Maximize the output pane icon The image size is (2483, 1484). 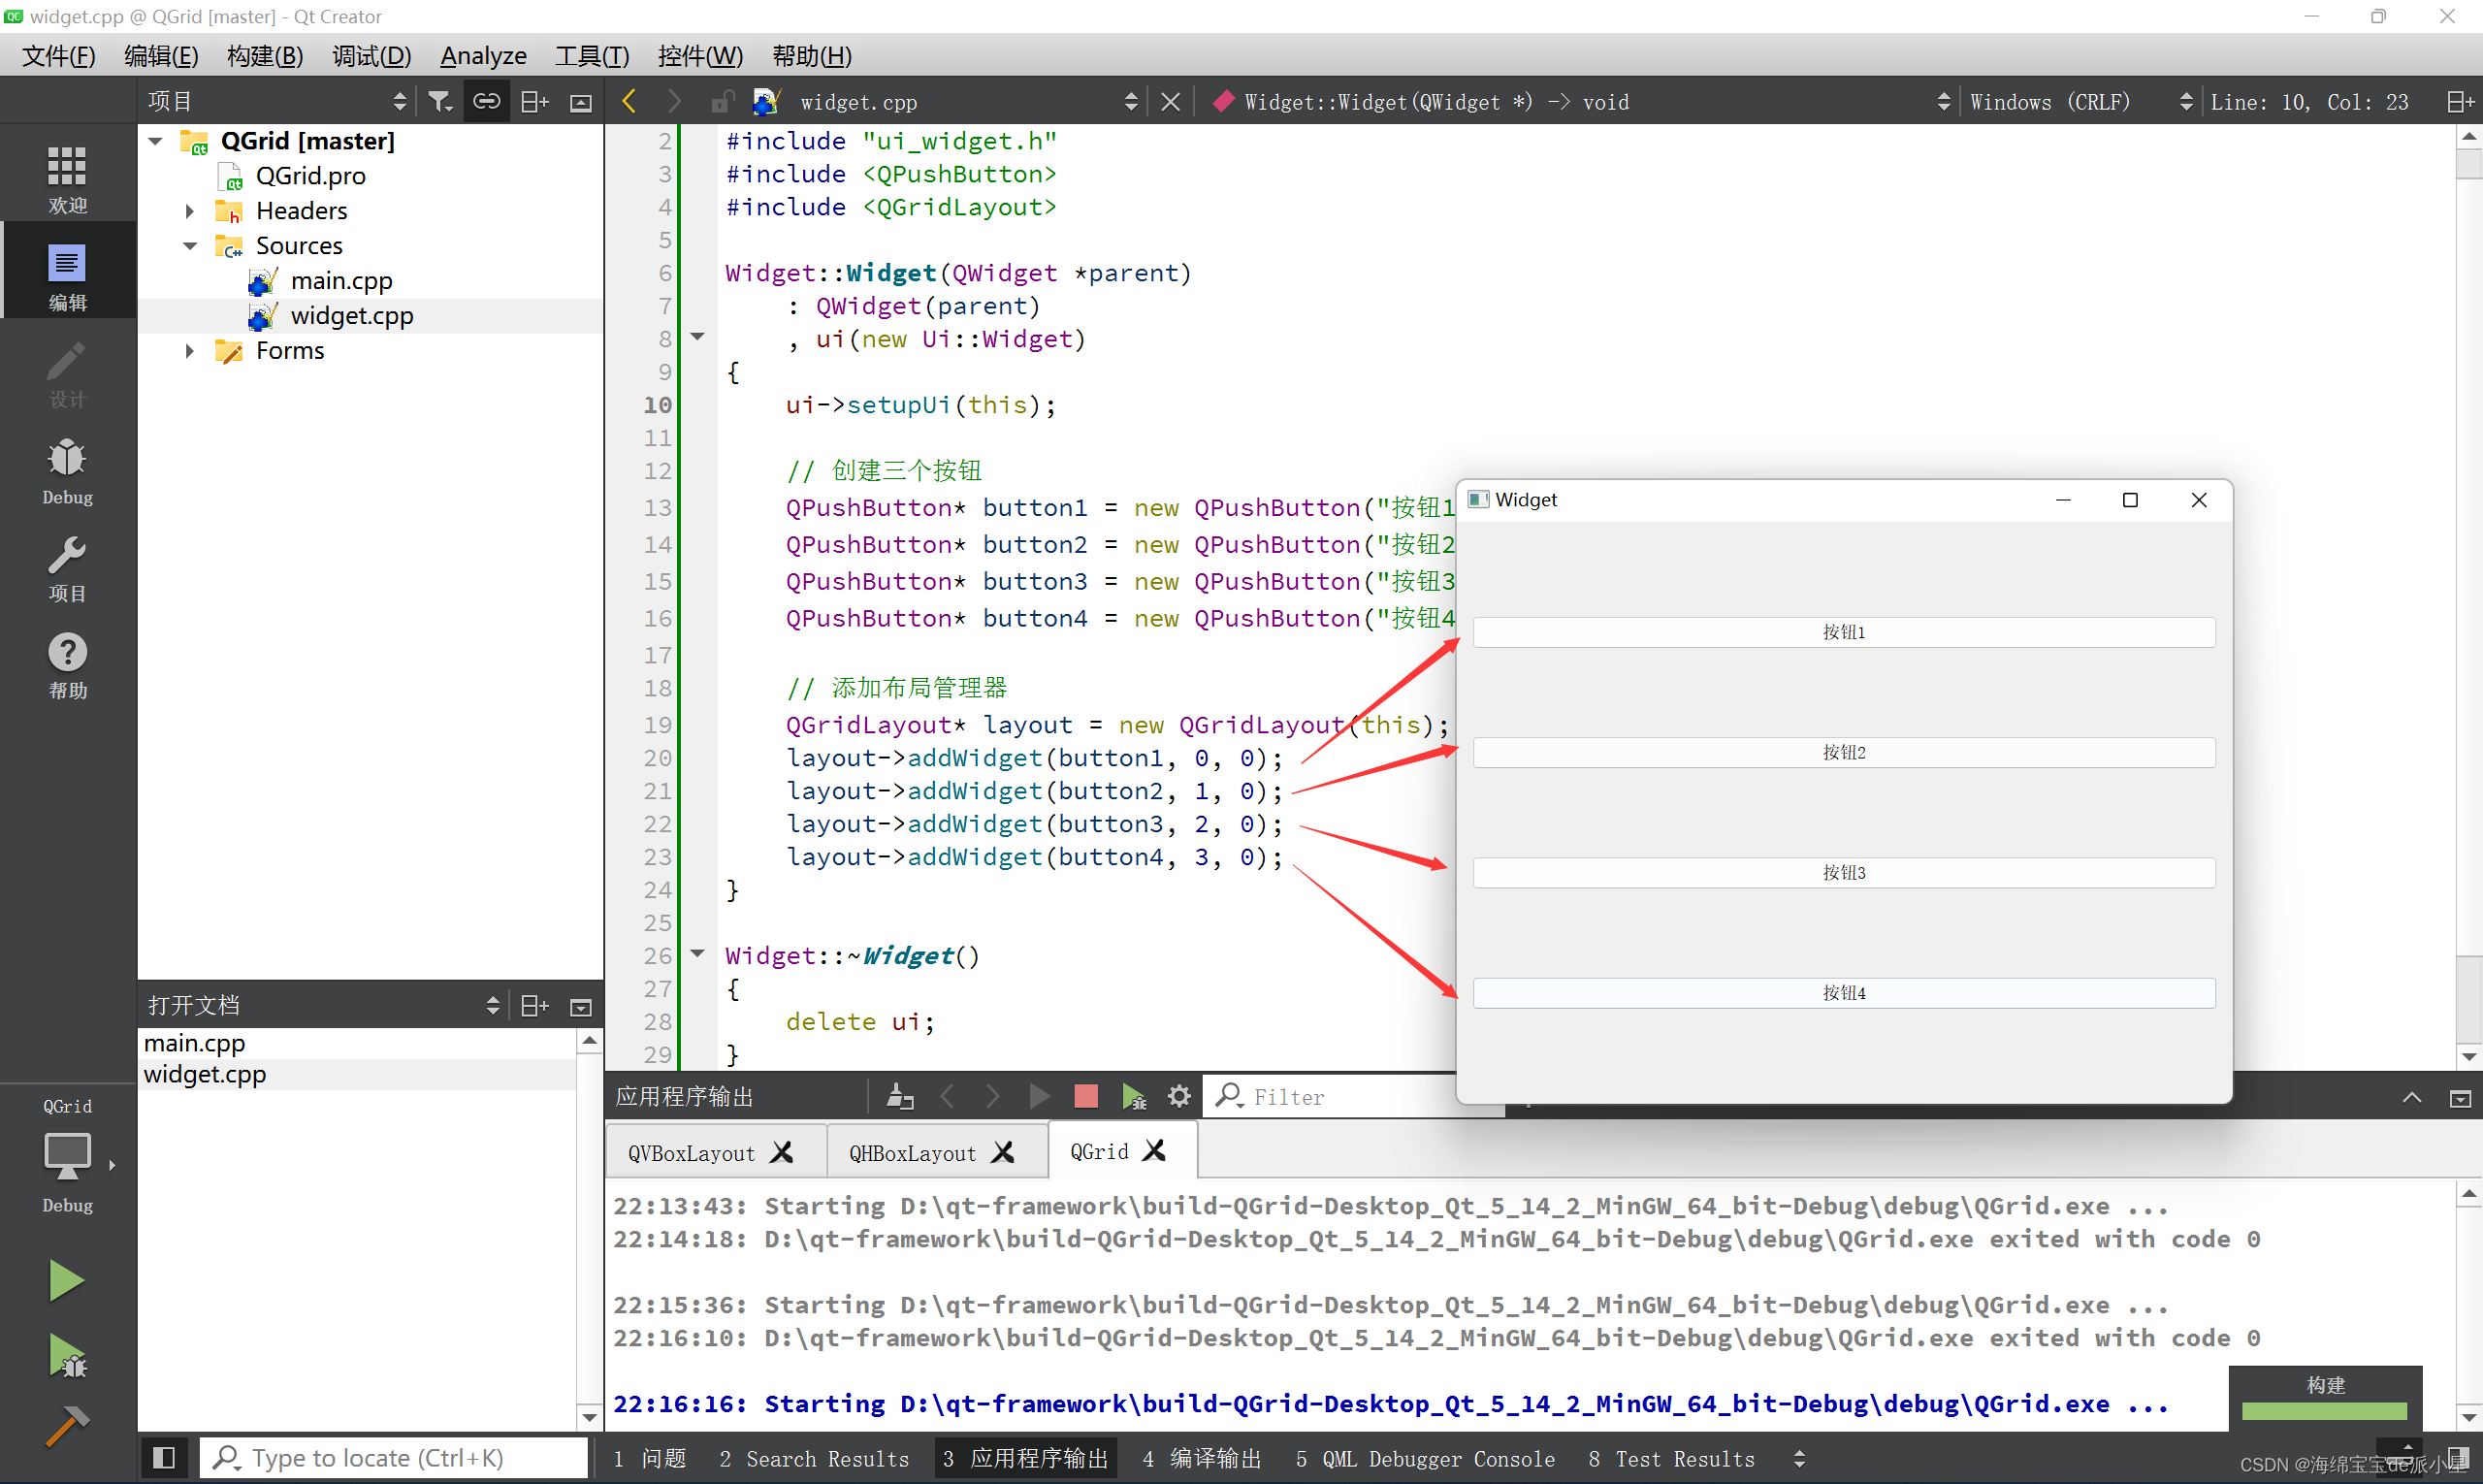2460,1097
